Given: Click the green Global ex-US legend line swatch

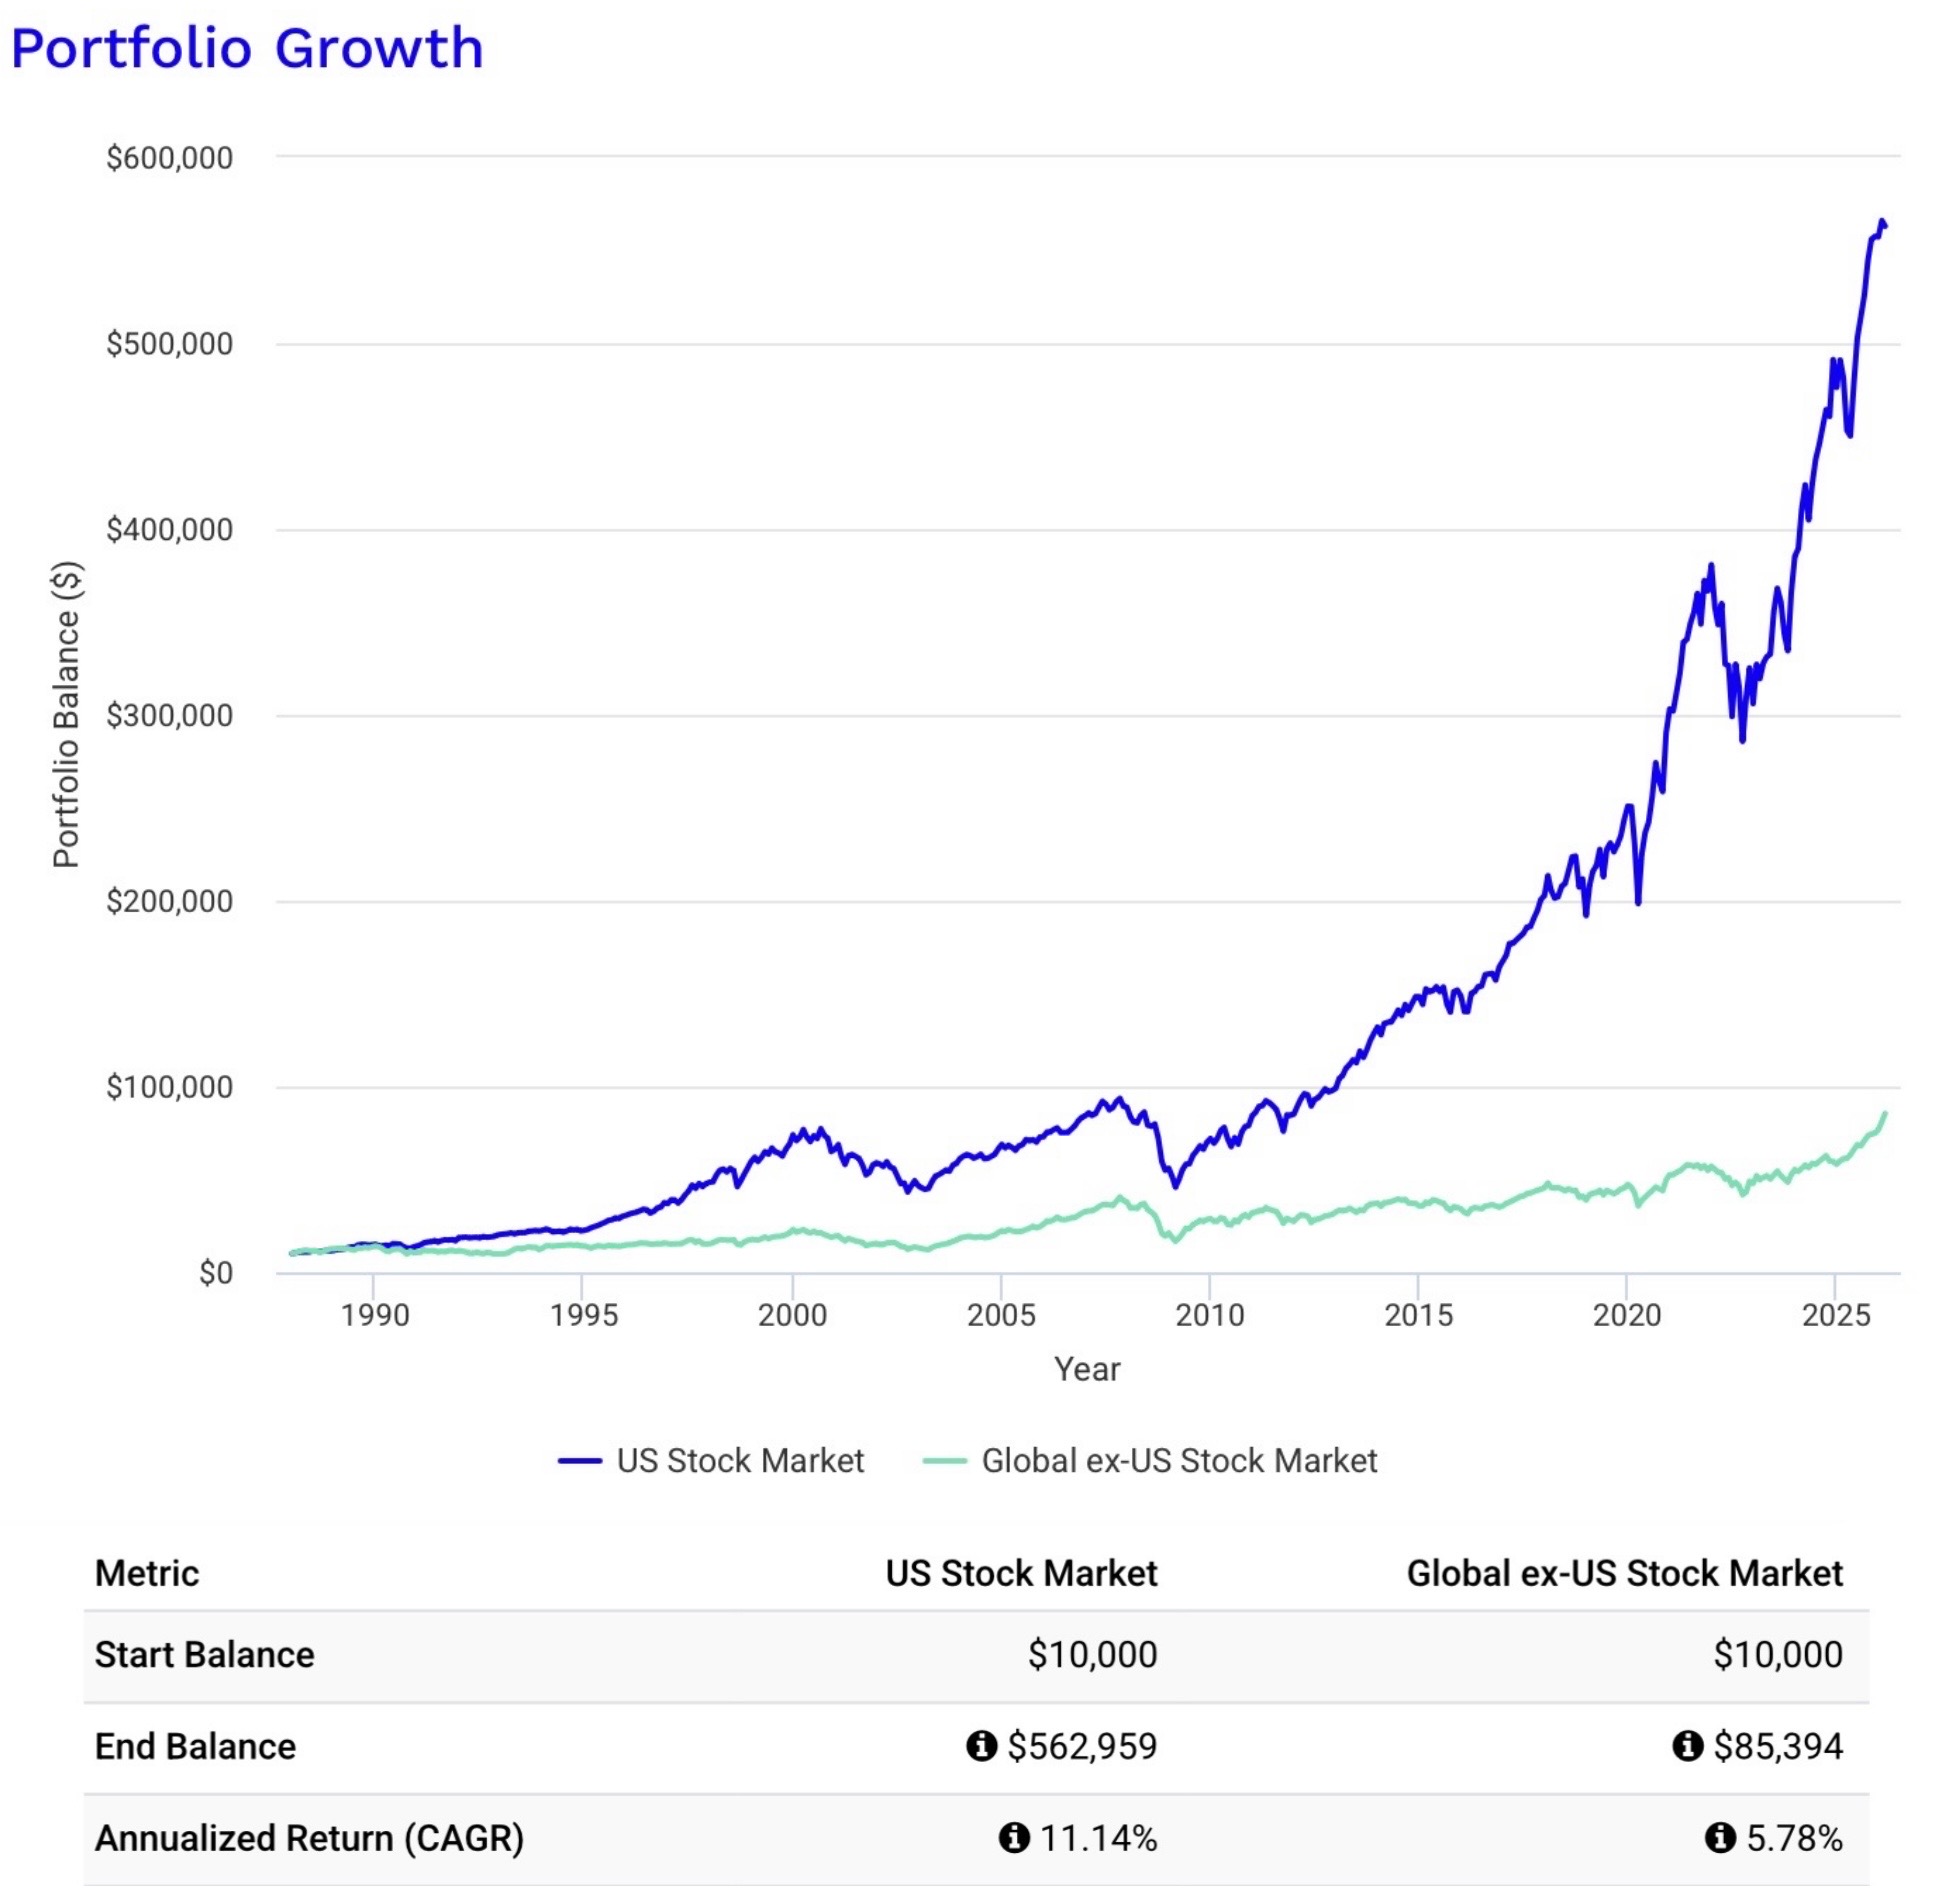Looking at the screenshot, I should [944, 1461].
